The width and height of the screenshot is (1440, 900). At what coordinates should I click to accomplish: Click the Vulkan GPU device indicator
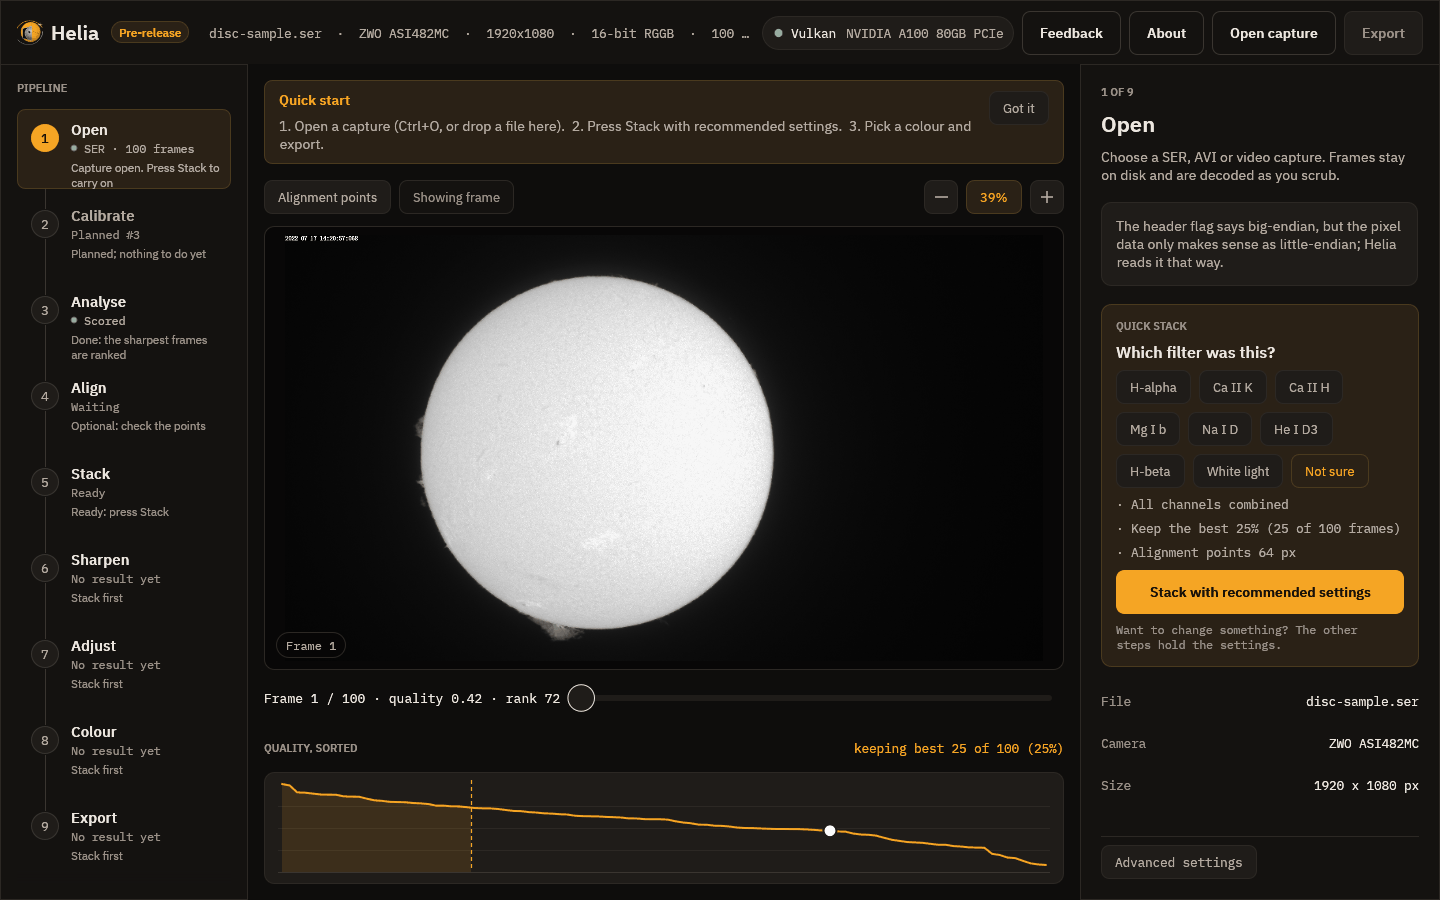point(888,33)
